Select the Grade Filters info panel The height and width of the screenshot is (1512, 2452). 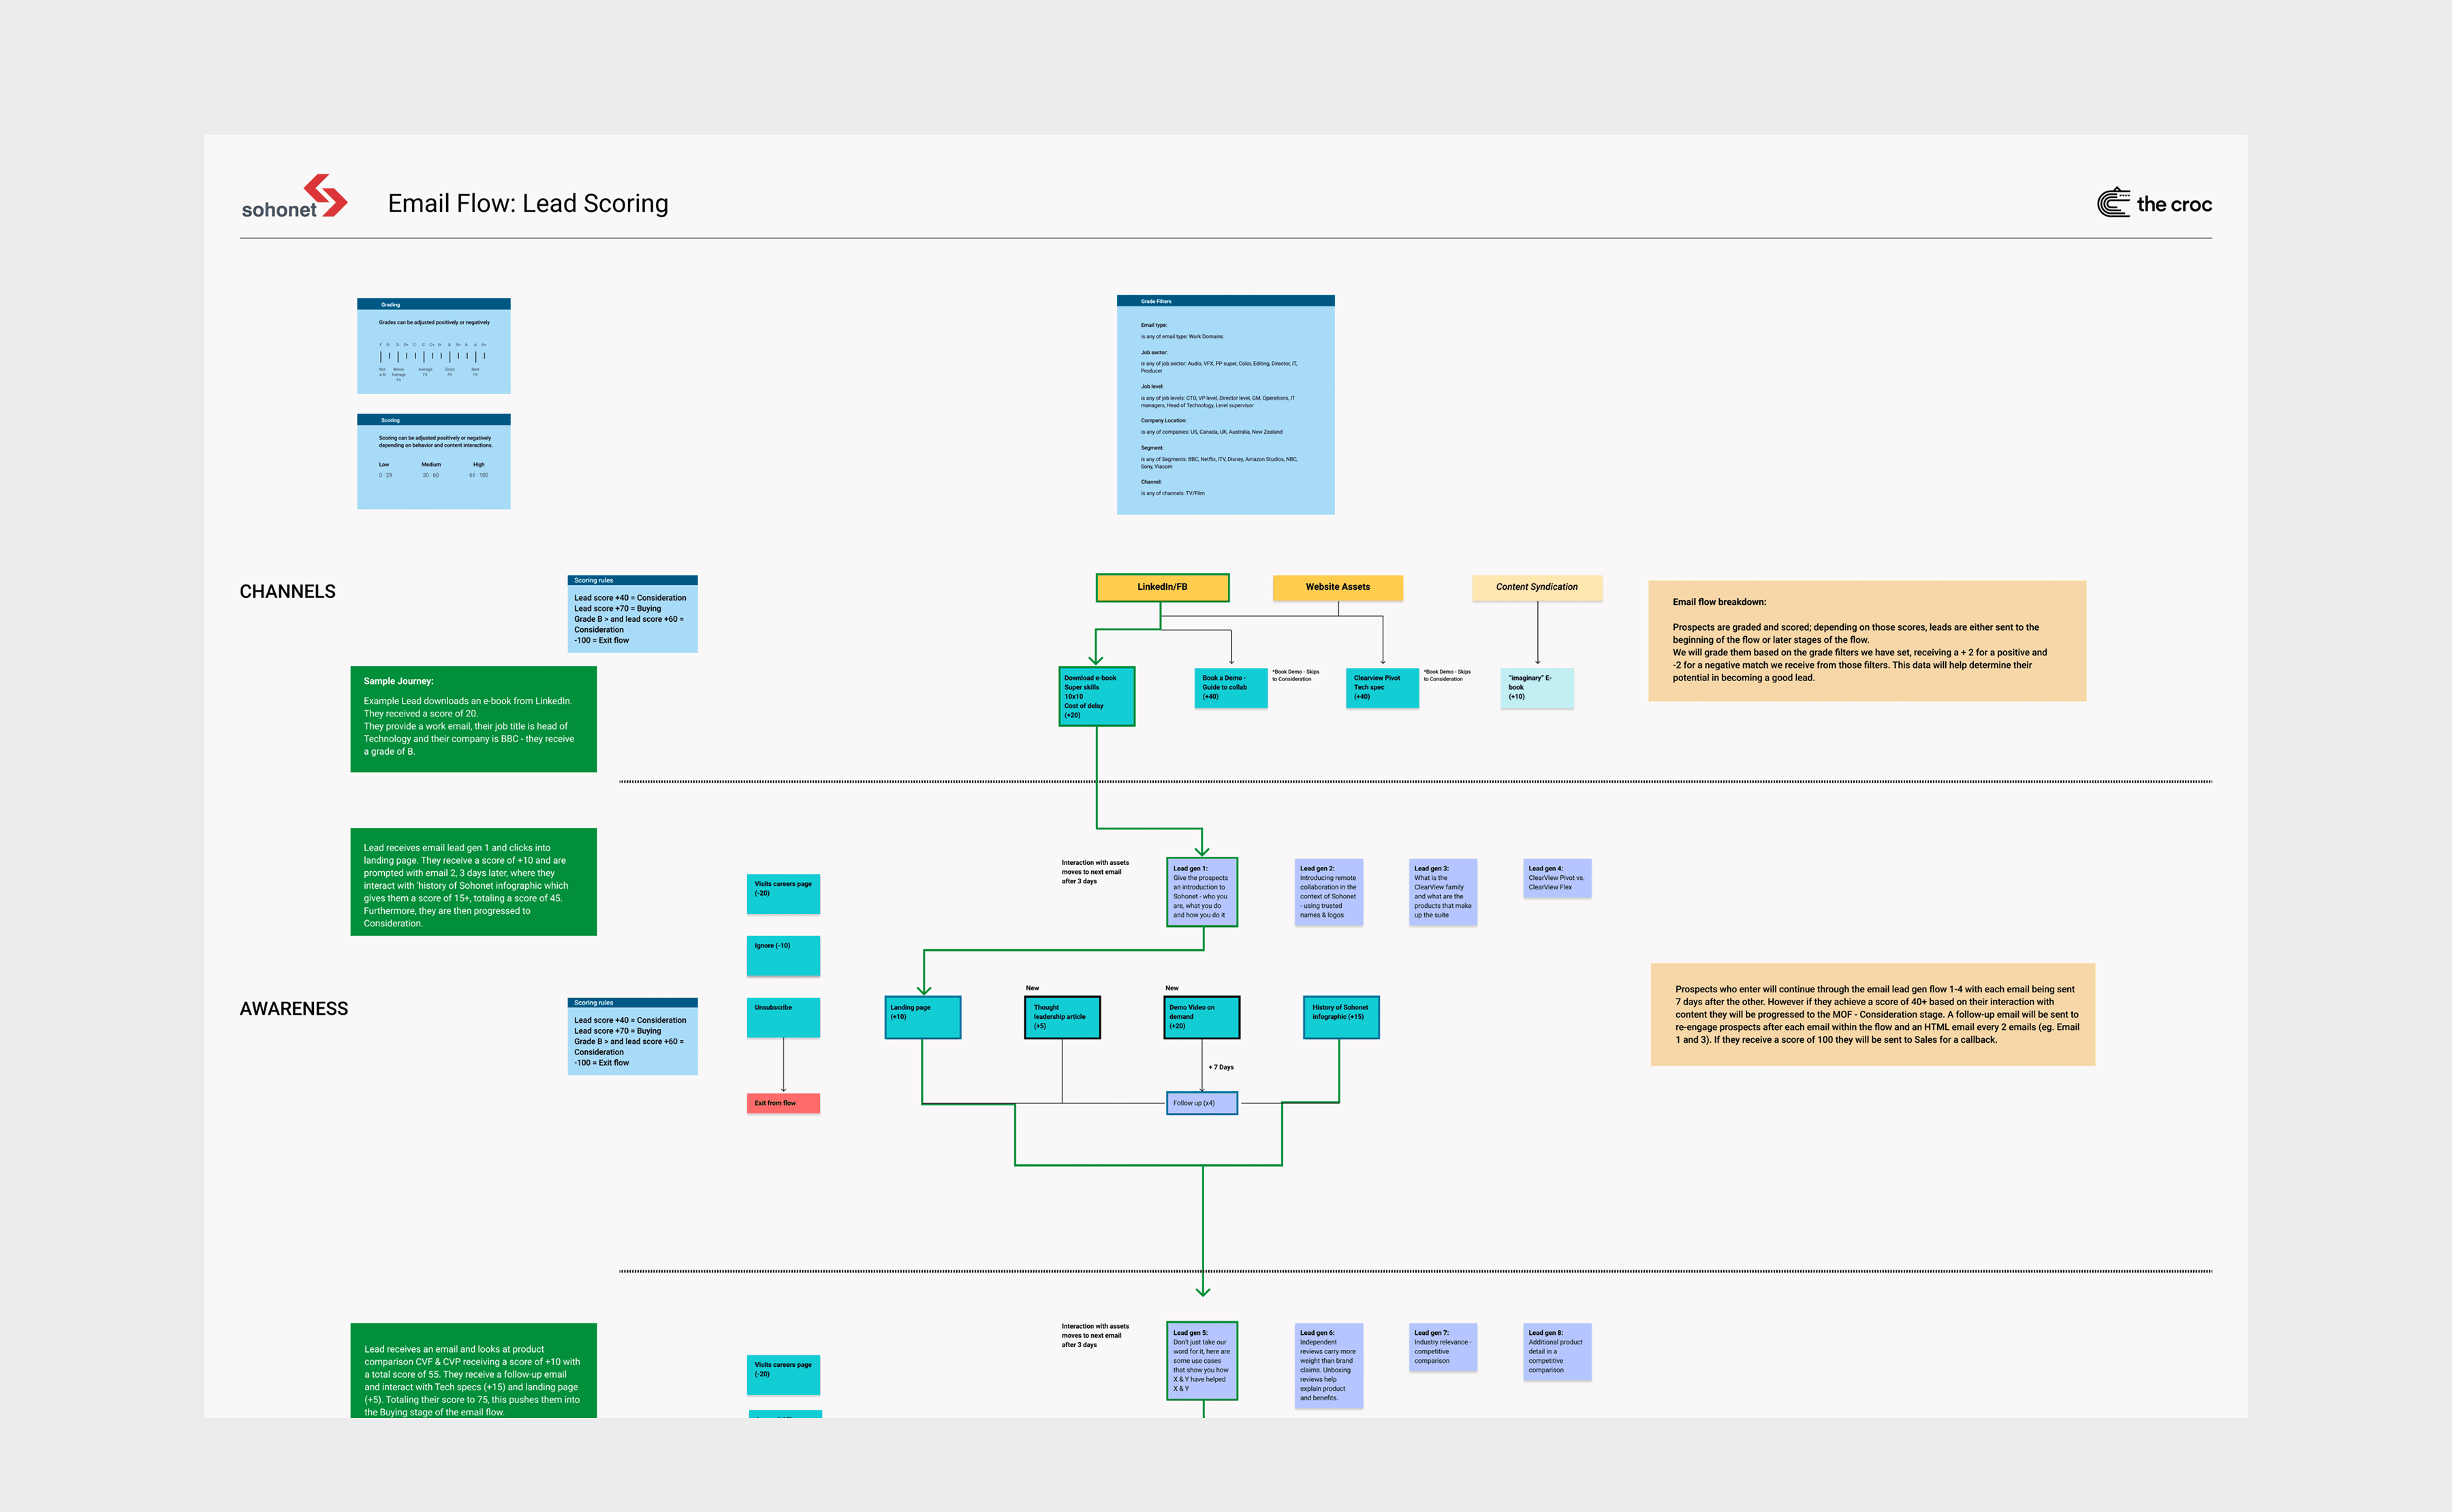[x=1225, y=405]
